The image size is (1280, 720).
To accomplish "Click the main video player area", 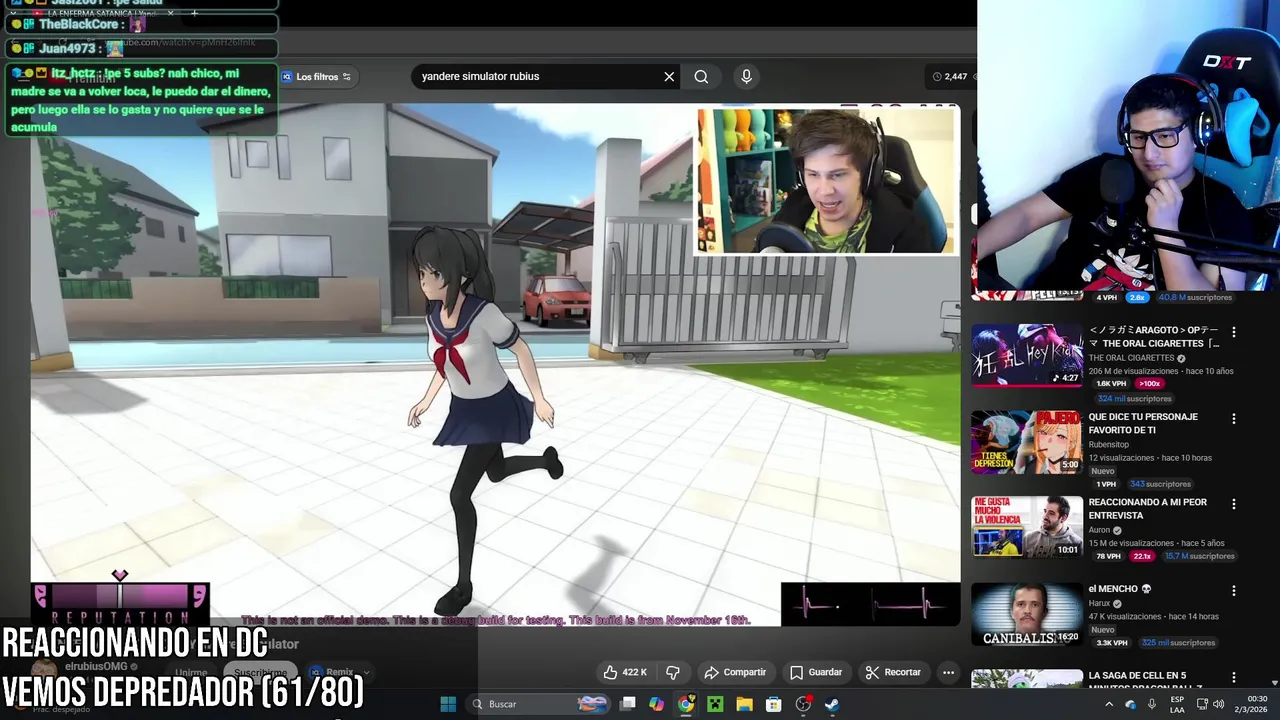I will (495, 365).
